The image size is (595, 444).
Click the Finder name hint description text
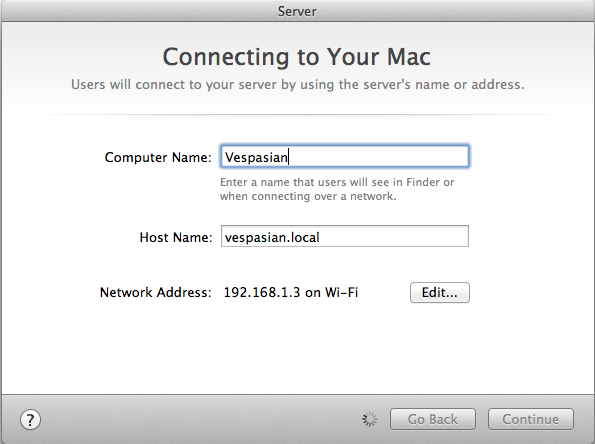point(337,189)
